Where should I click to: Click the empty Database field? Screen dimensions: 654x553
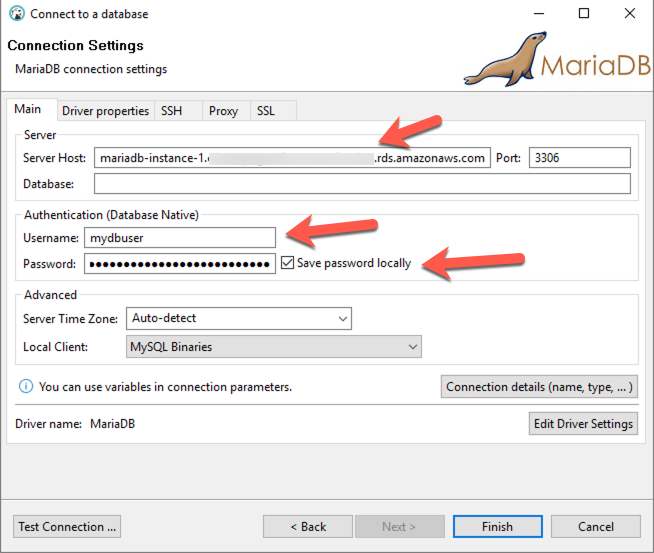click(362, 184)
